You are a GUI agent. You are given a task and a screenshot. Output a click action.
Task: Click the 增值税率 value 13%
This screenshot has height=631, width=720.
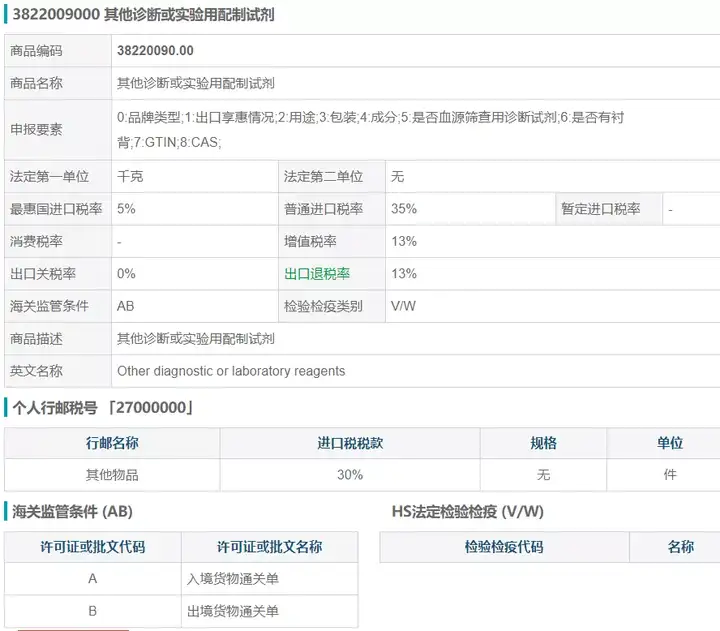click(x=404, y=241)
